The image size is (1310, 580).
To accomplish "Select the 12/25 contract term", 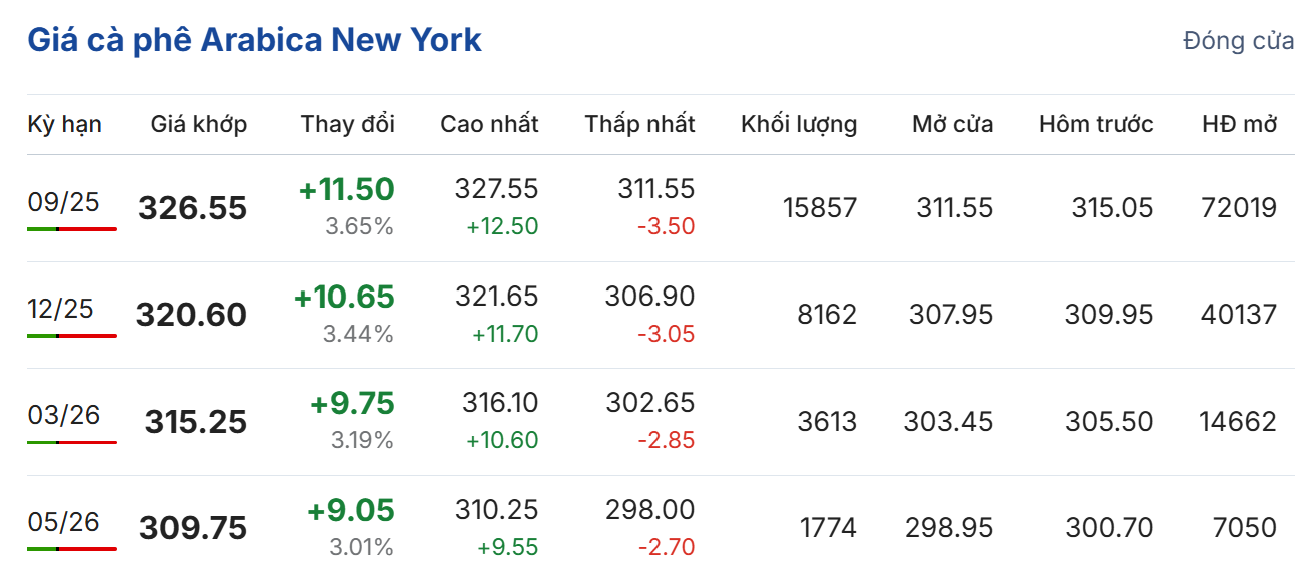I will tap(64, 309).
